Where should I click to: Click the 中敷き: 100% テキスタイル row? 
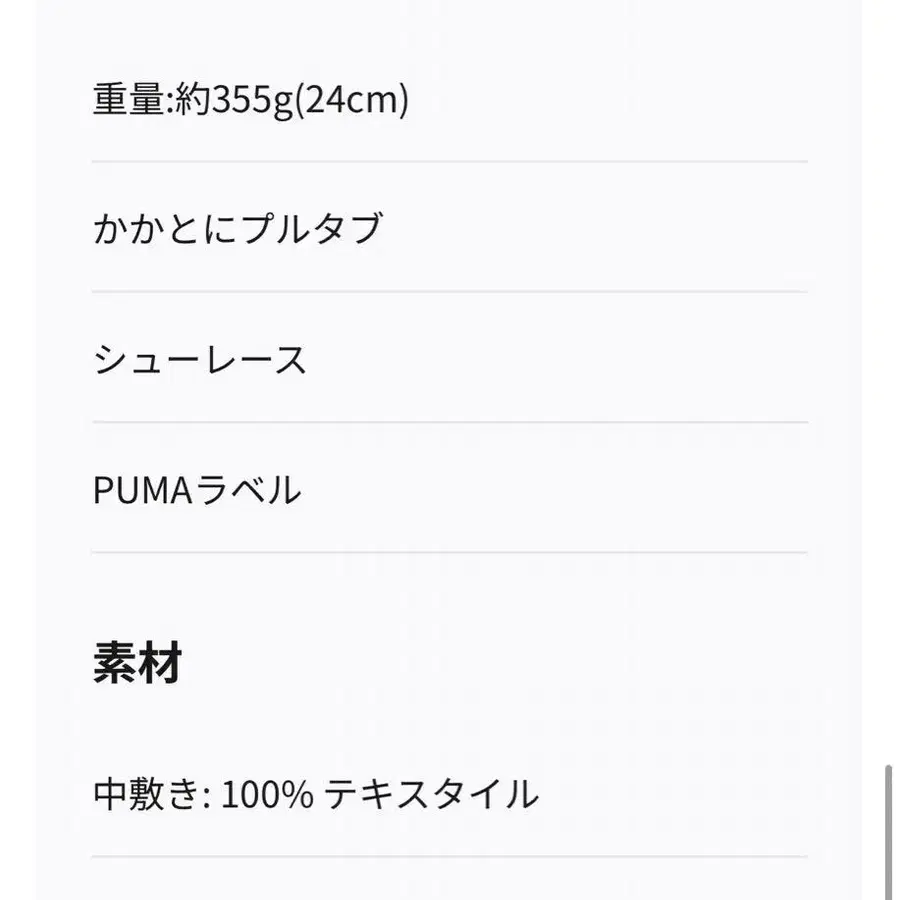pyautogui.click(x=316, y=795)
